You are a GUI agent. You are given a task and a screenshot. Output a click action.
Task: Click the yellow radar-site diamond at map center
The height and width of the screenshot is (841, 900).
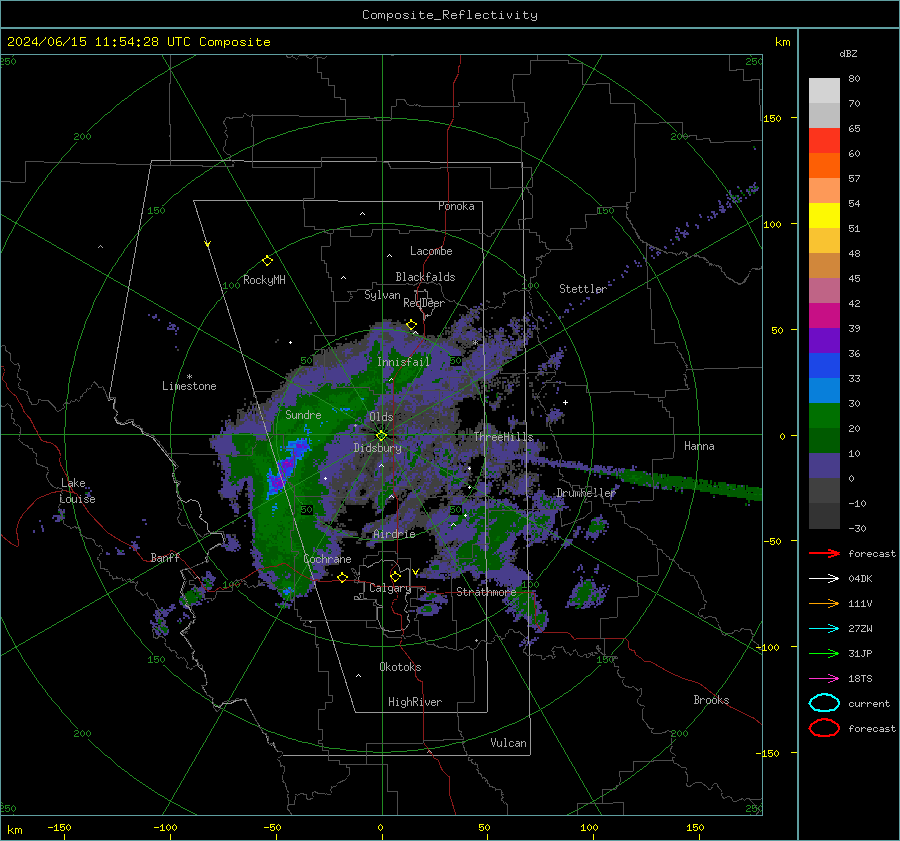[x=381, y=436]
